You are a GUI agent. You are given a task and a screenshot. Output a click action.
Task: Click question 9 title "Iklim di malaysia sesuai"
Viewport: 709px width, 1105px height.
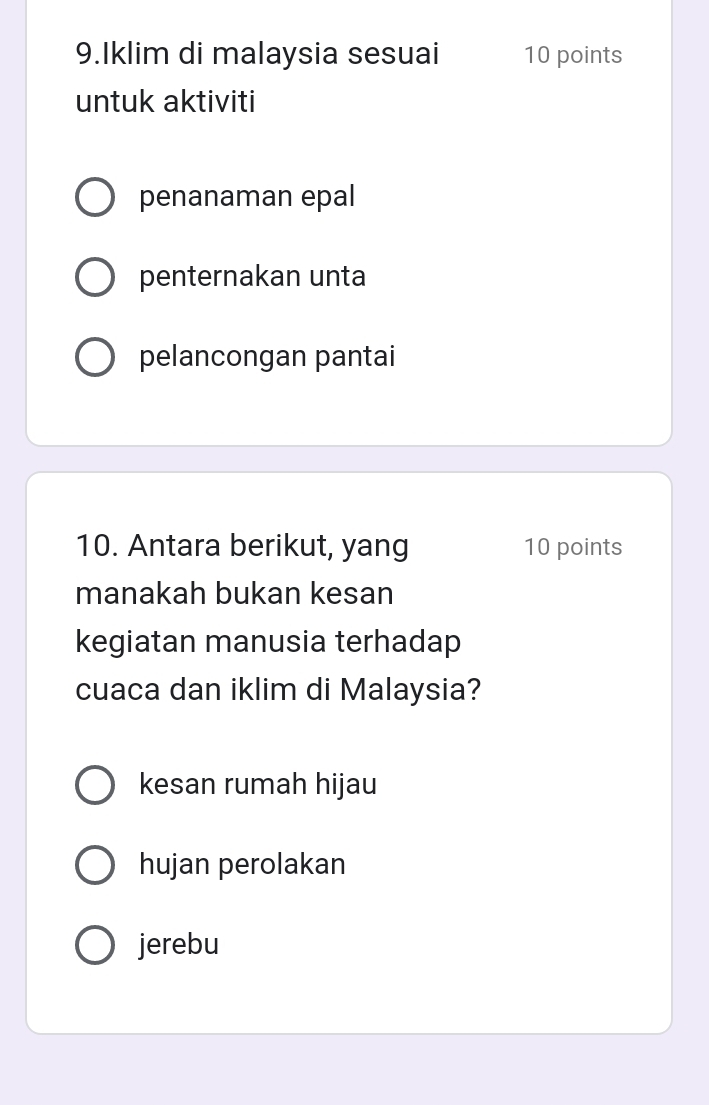(257, 54)
